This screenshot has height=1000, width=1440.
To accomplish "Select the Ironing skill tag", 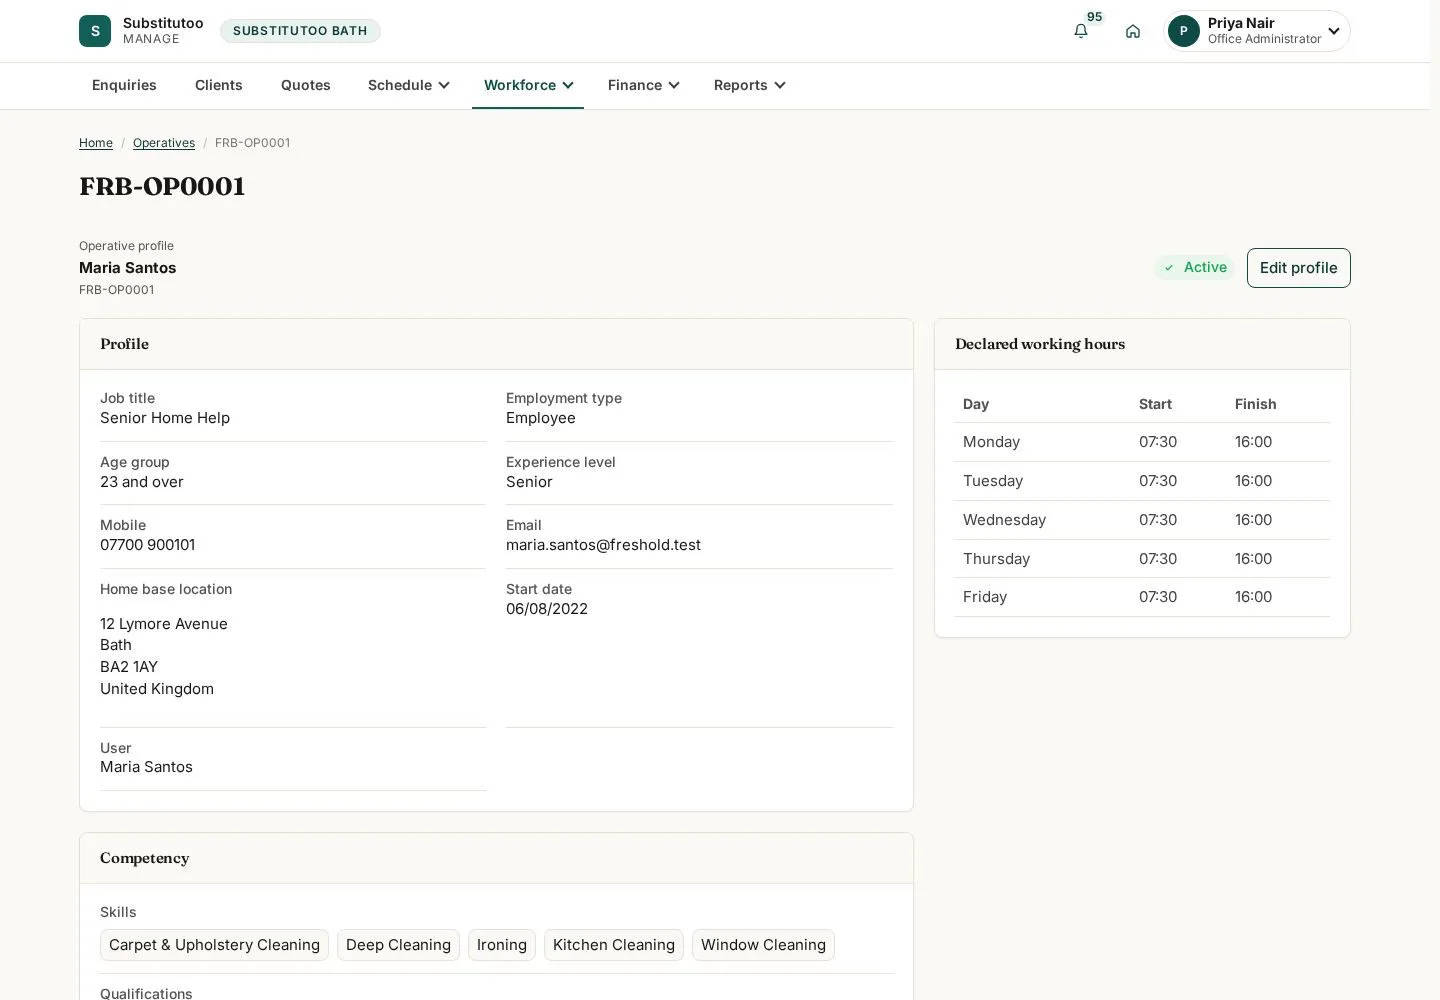I will click(x=502, y=945).
